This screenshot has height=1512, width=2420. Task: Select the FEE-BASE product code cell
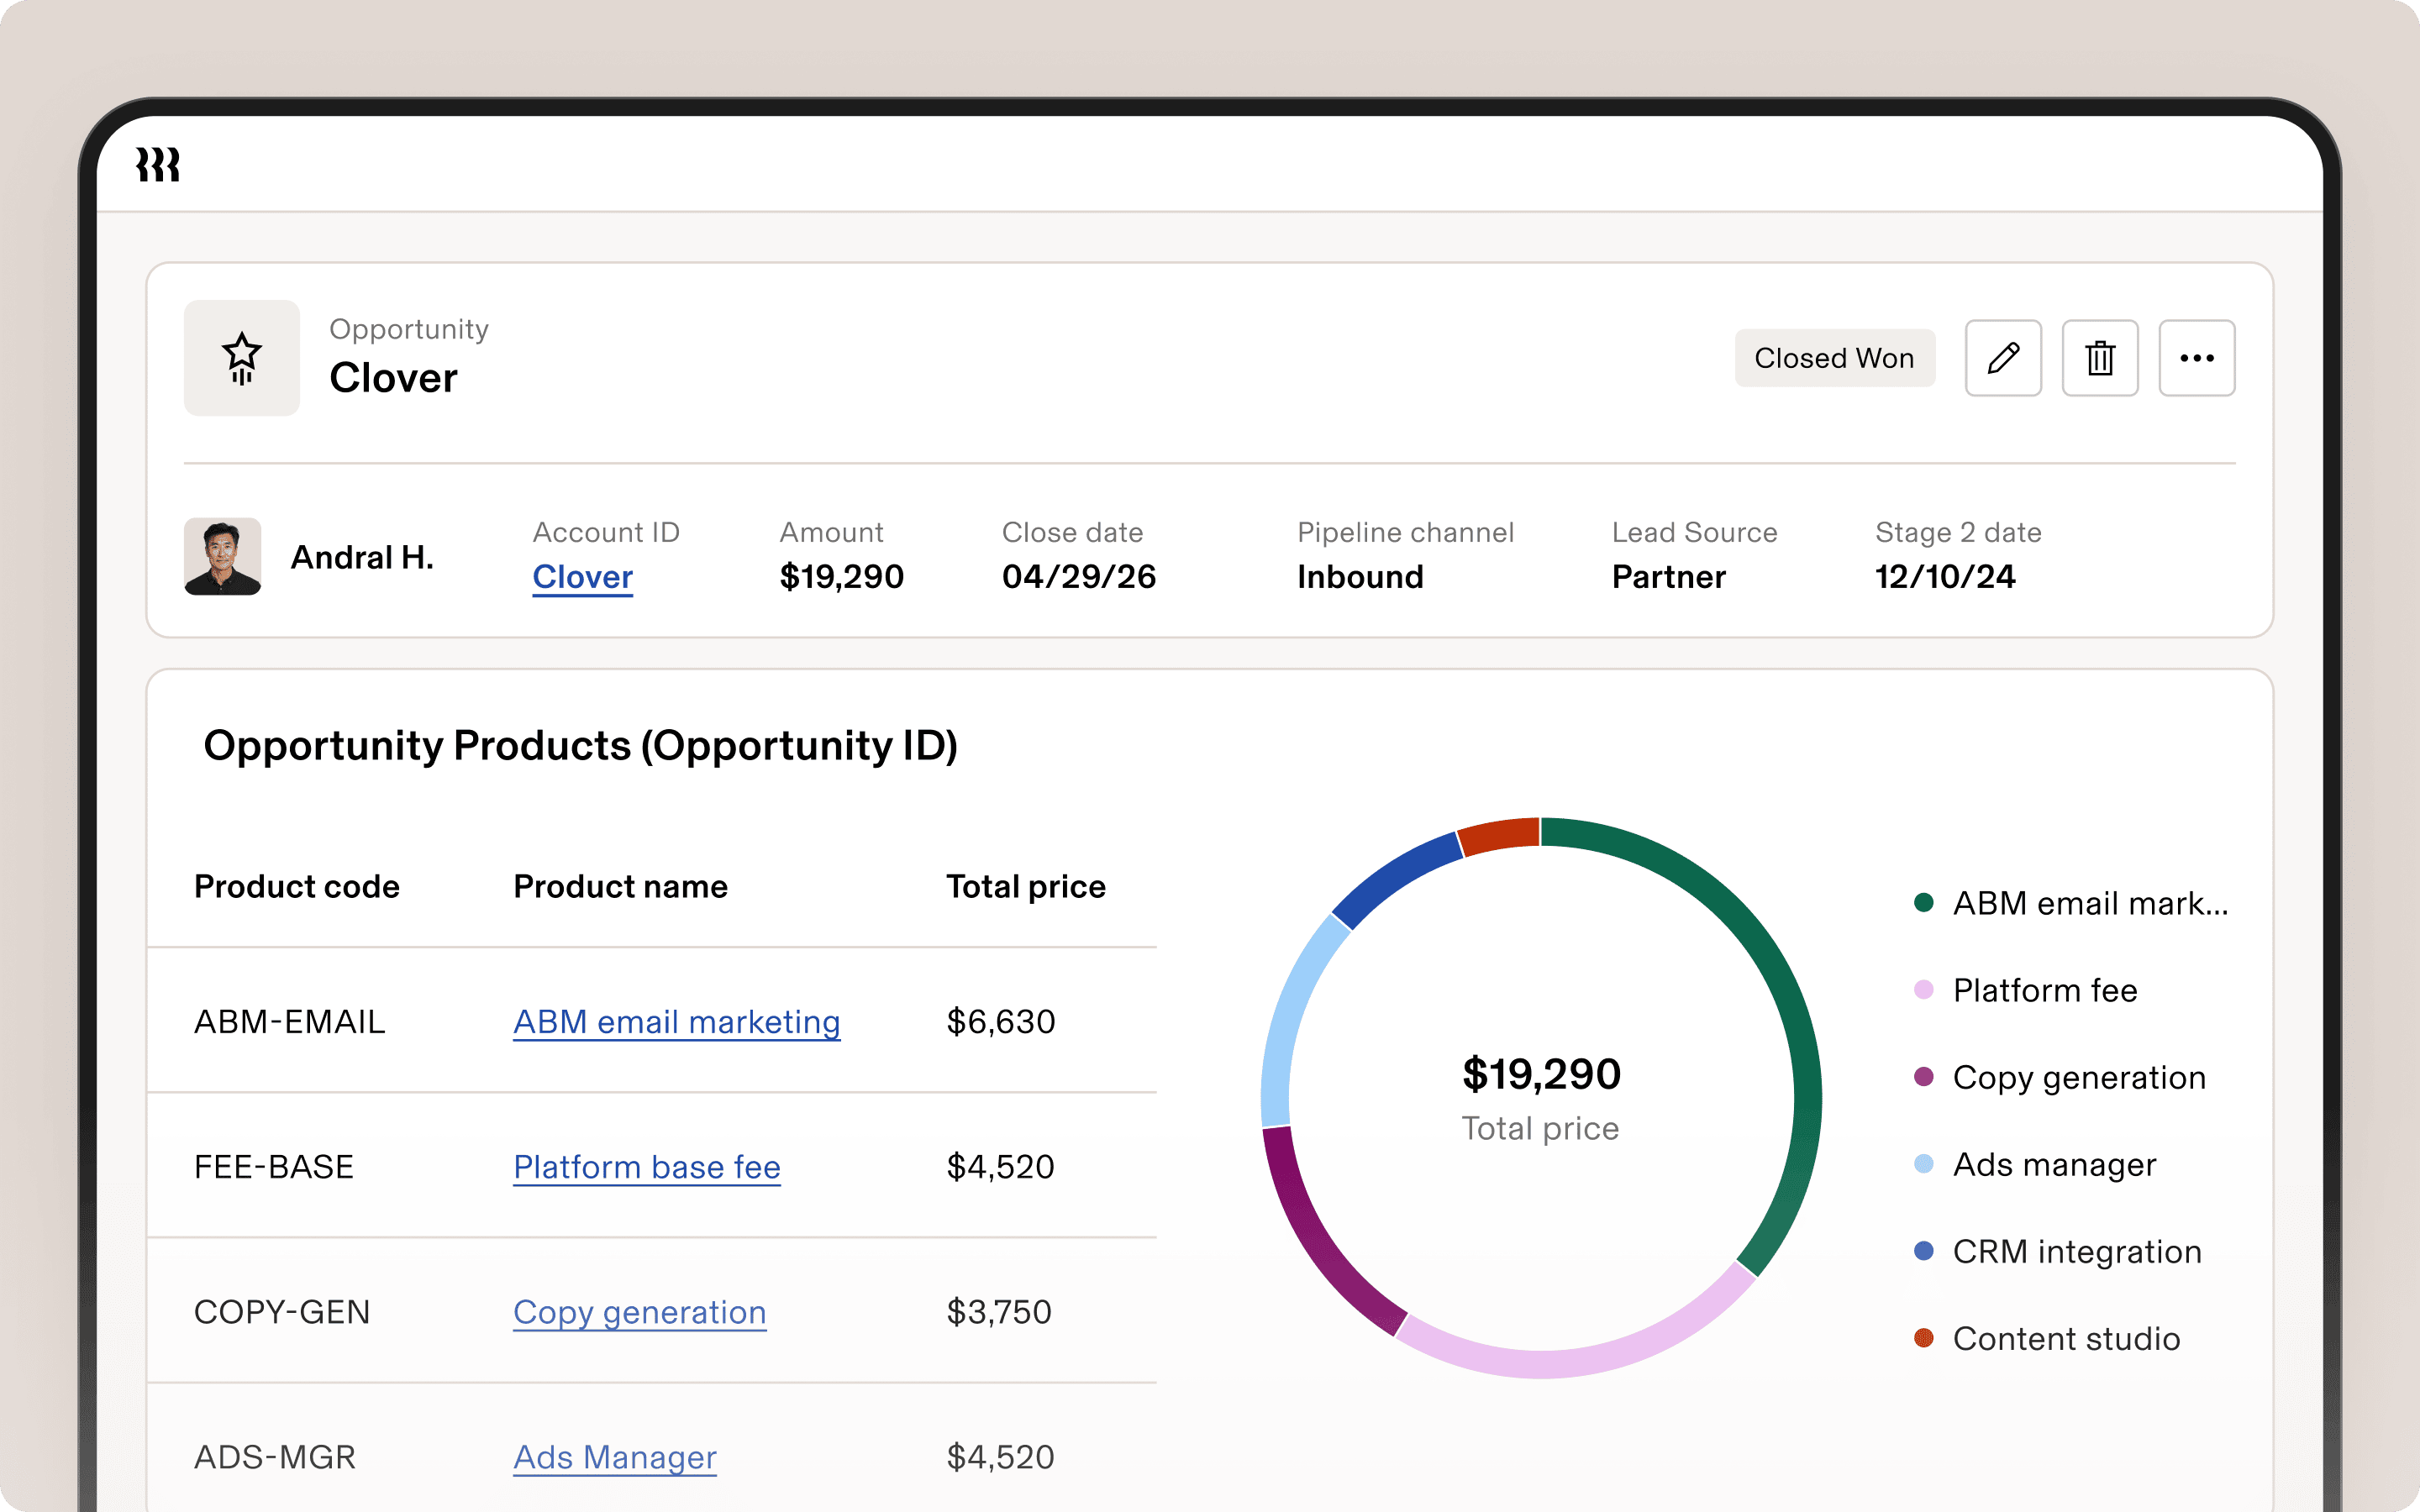point(274,1167)
